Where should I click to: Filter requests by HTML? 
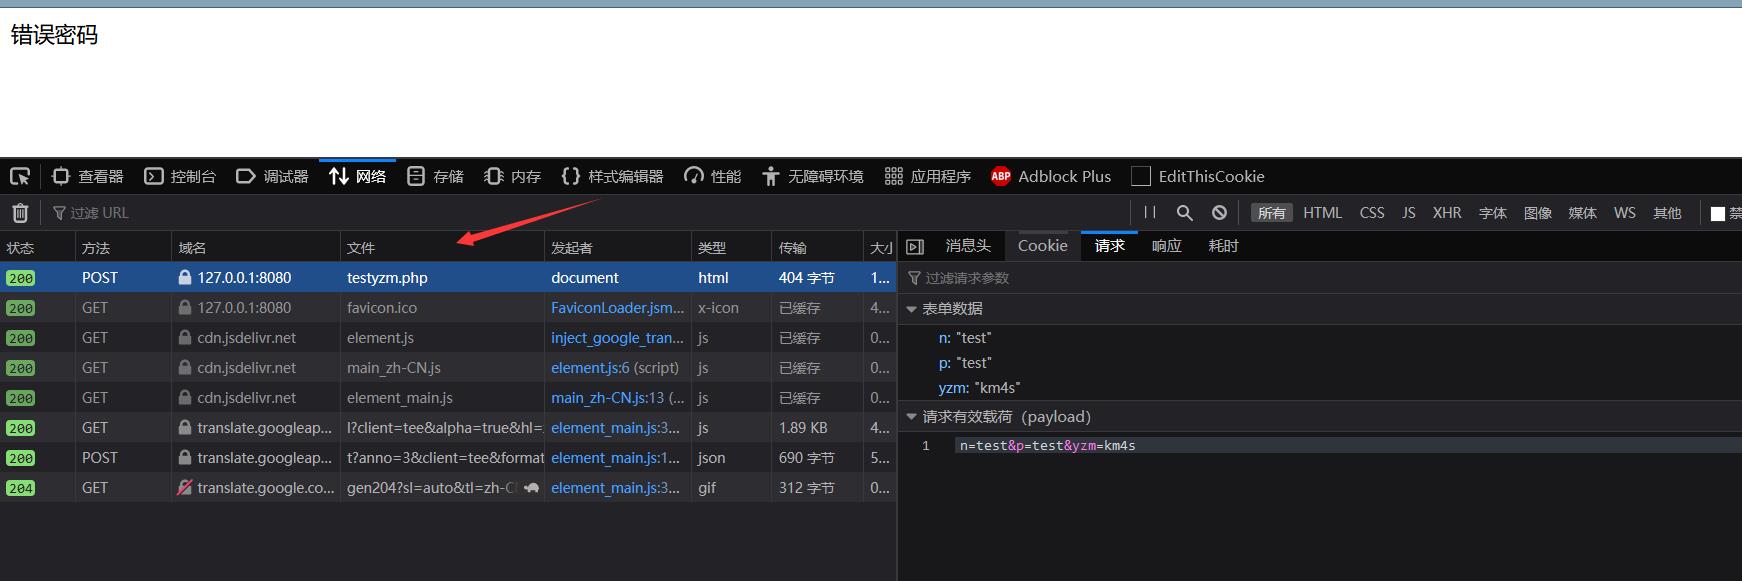point(1323,213)
